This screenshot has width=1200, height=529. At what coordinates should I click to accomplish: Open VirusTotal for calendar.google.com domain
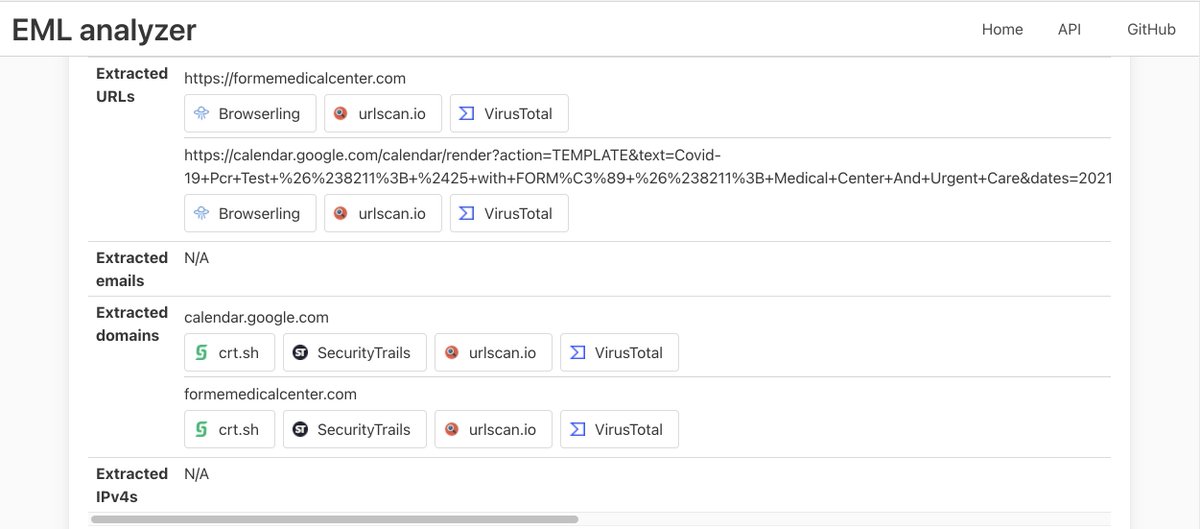[619, 352]
